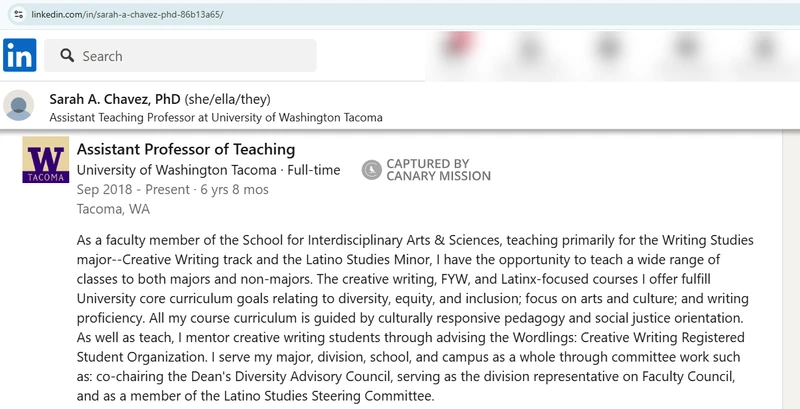Open University of Washington Tacoma · Full-time link
This screenshot has width=800, height=409.
[208, 170]
